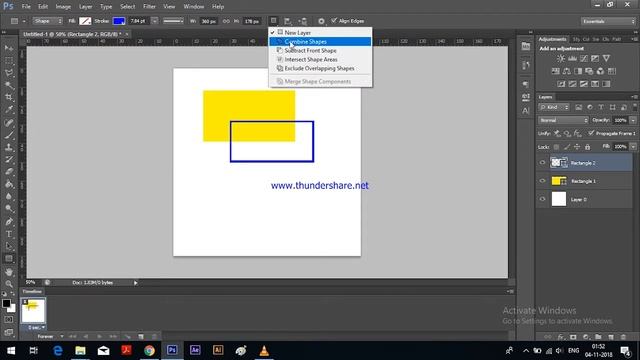
Task: Toggle Quick Mask mode
Action: (x=9, y=320)
